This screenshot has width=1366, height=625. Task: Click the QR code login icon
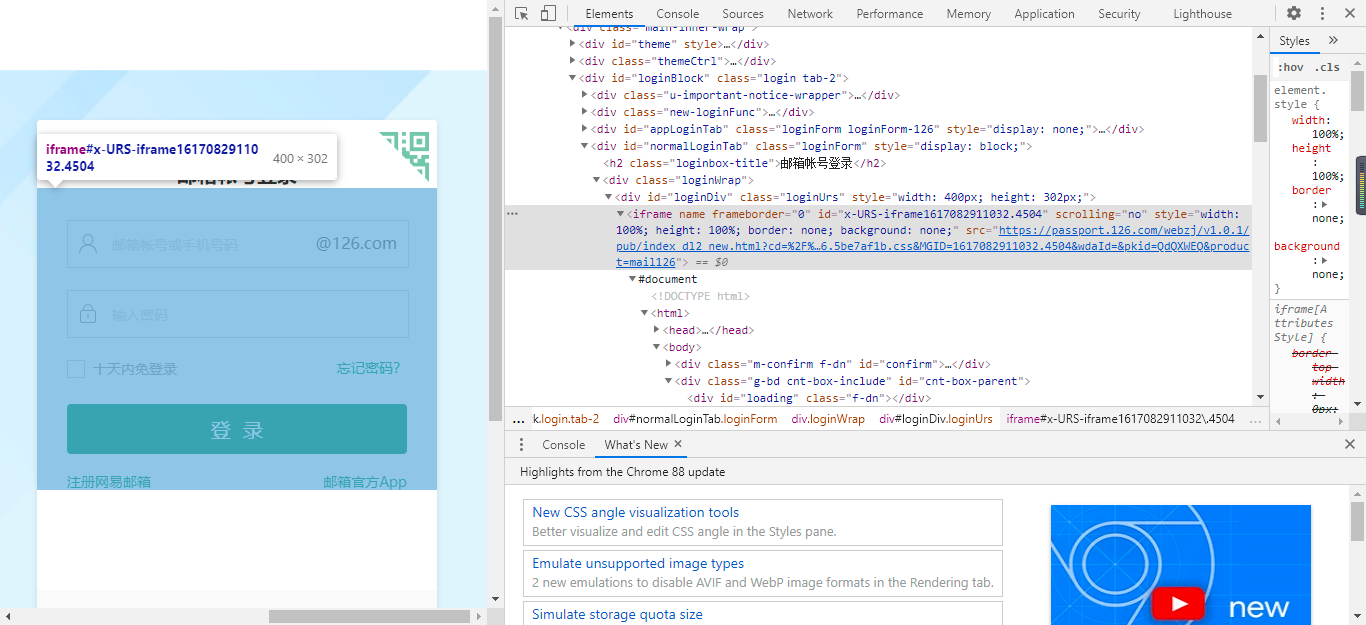[405, 155]
